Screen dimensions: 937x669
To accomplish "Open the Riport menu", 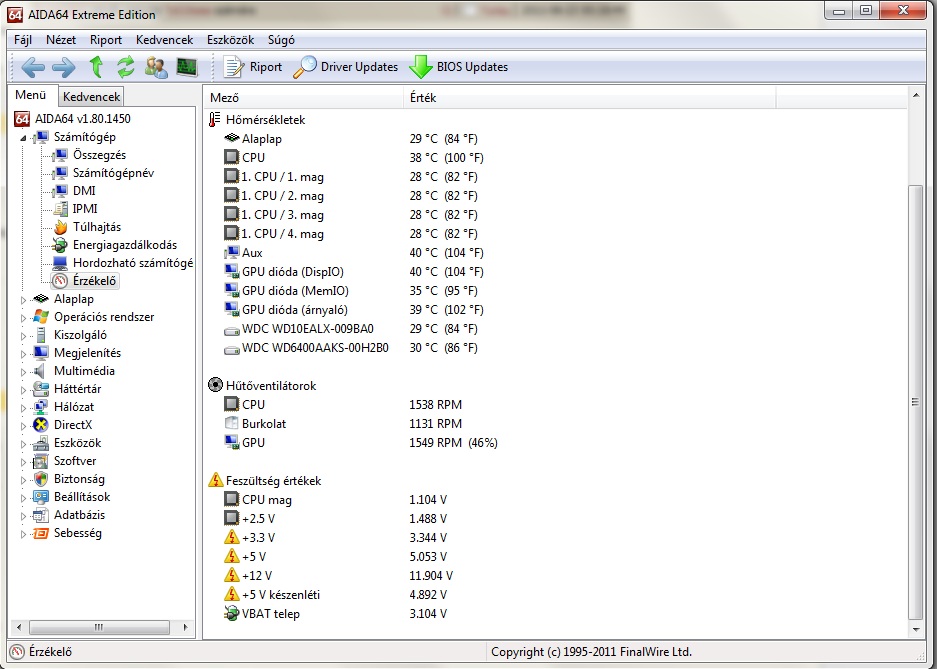I will 106,40.
